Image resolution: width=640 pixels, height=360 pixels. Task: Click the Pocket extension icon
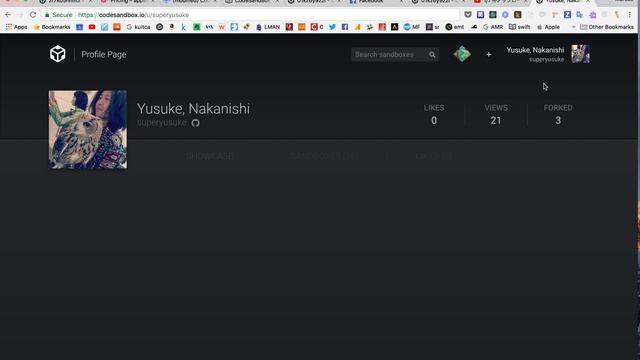pos(468,15)
